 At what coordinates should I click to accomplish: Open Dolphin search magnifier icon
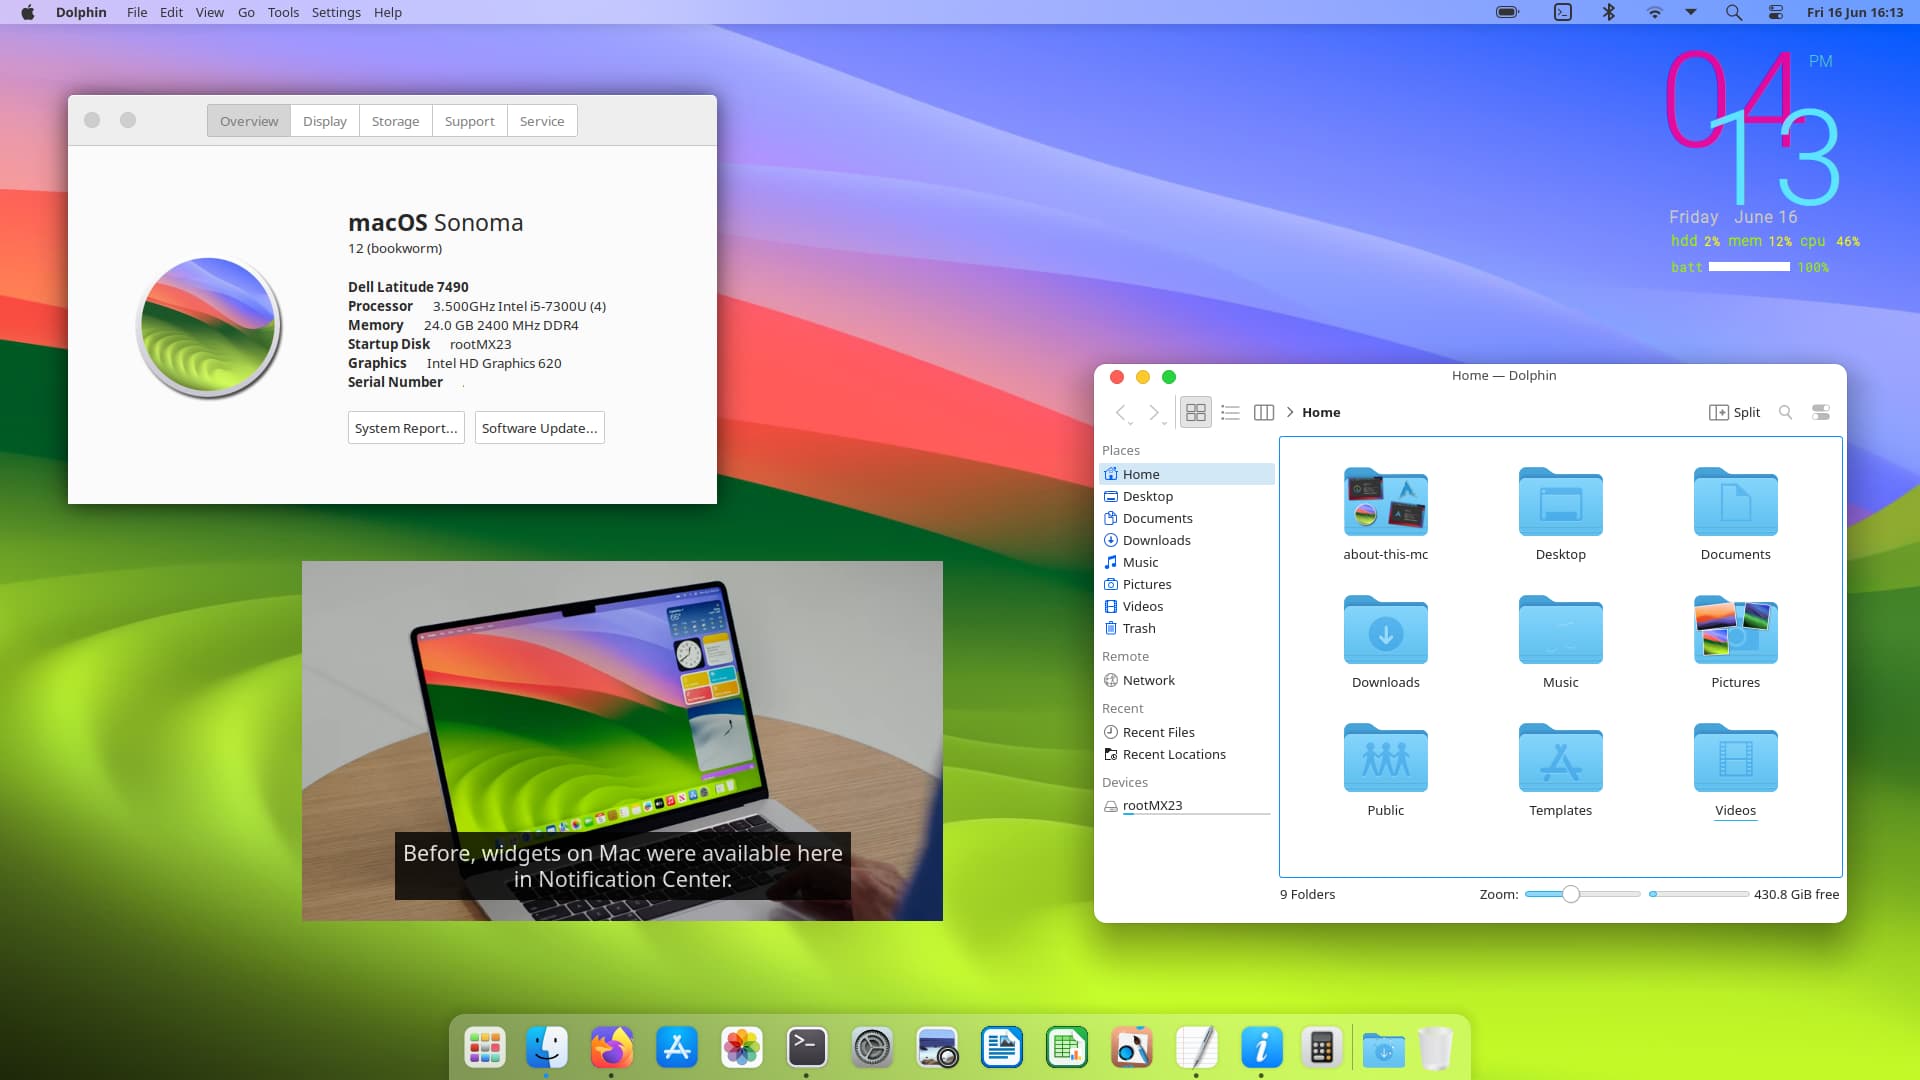(1785, 412)
